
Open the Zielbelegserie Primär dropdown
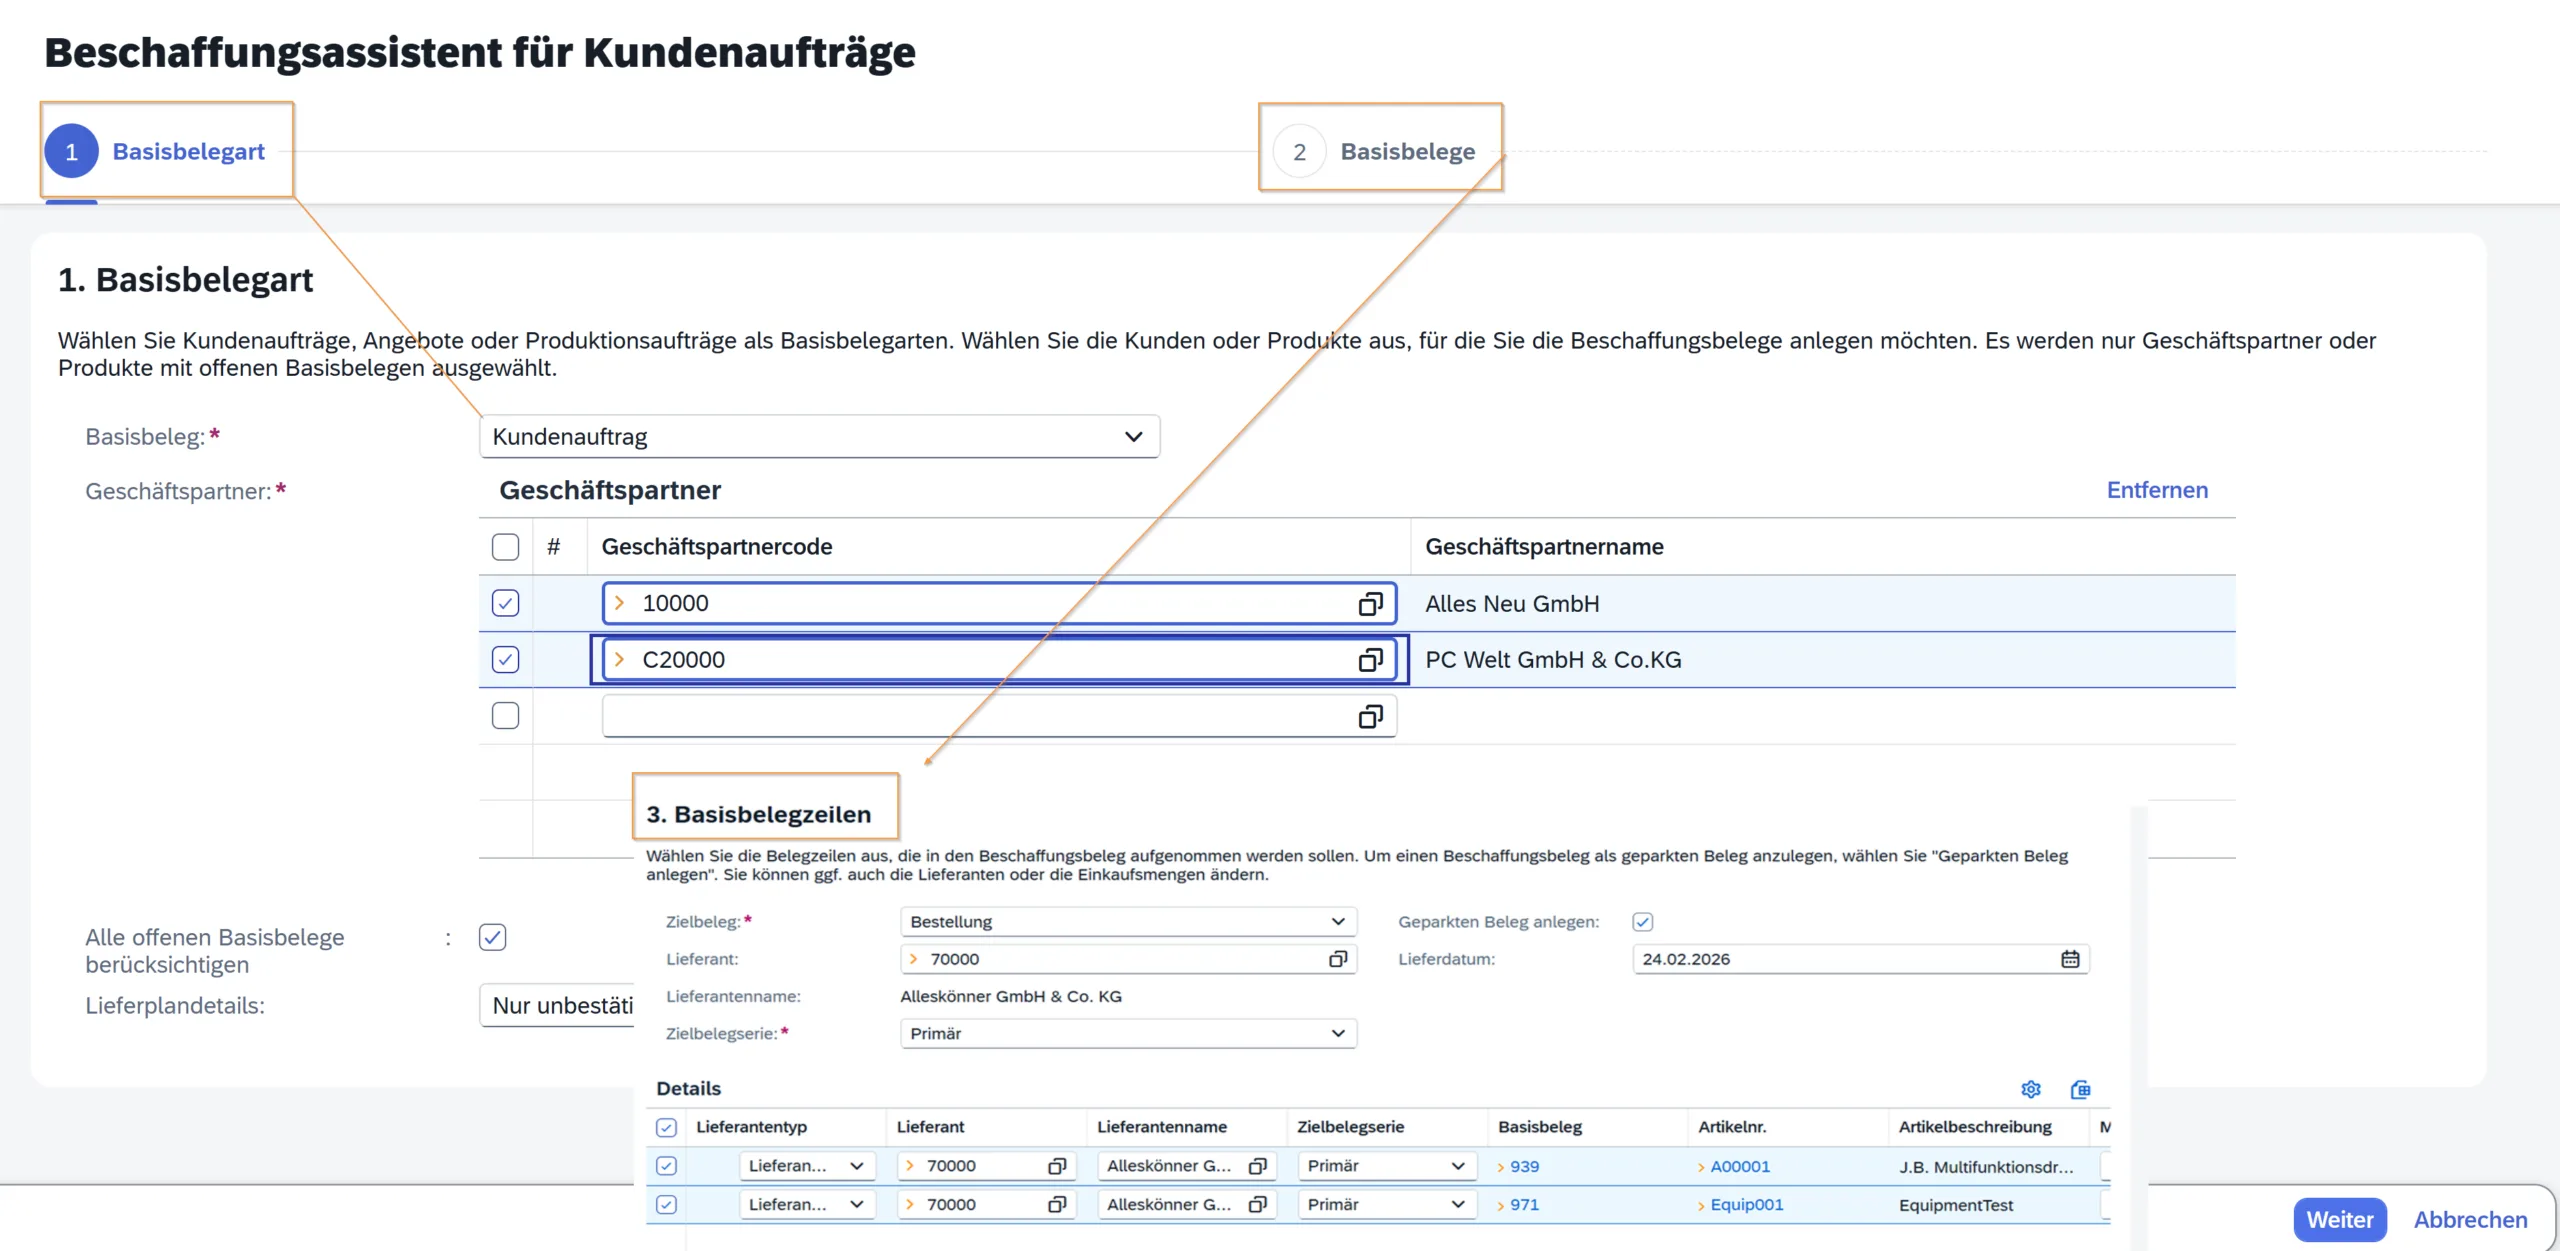click(x=1338, y=1033)
